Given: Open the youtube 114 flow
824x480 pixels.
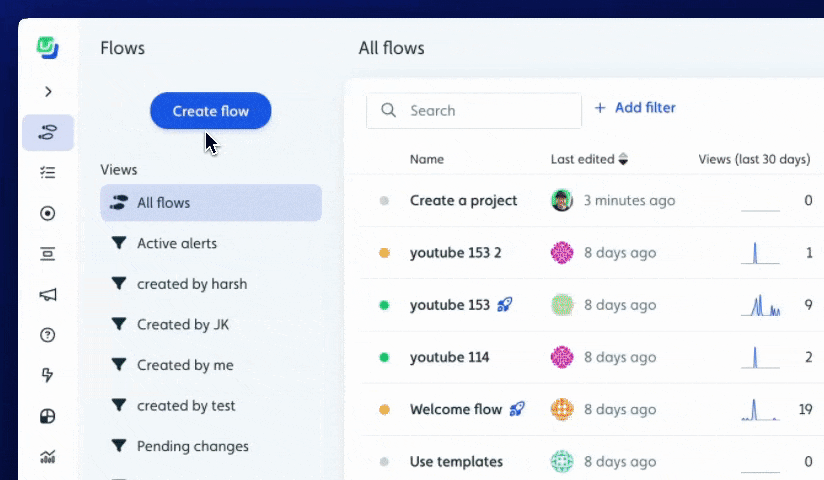Looking at the screenshot, I should pyautogui.click(x=449, y=357).
